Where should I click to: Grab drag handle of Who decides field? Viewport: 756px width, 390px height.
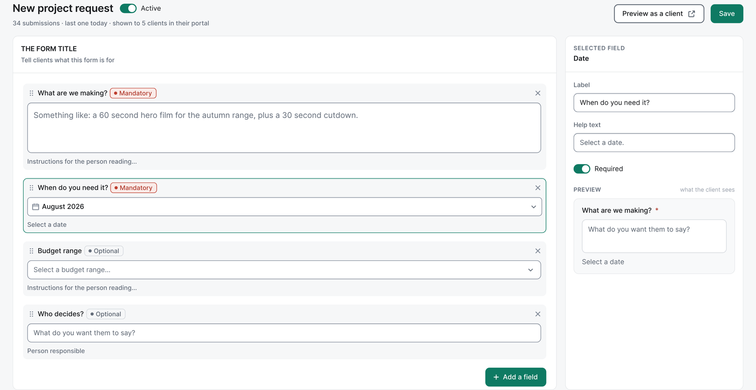[x=31, y=314]
